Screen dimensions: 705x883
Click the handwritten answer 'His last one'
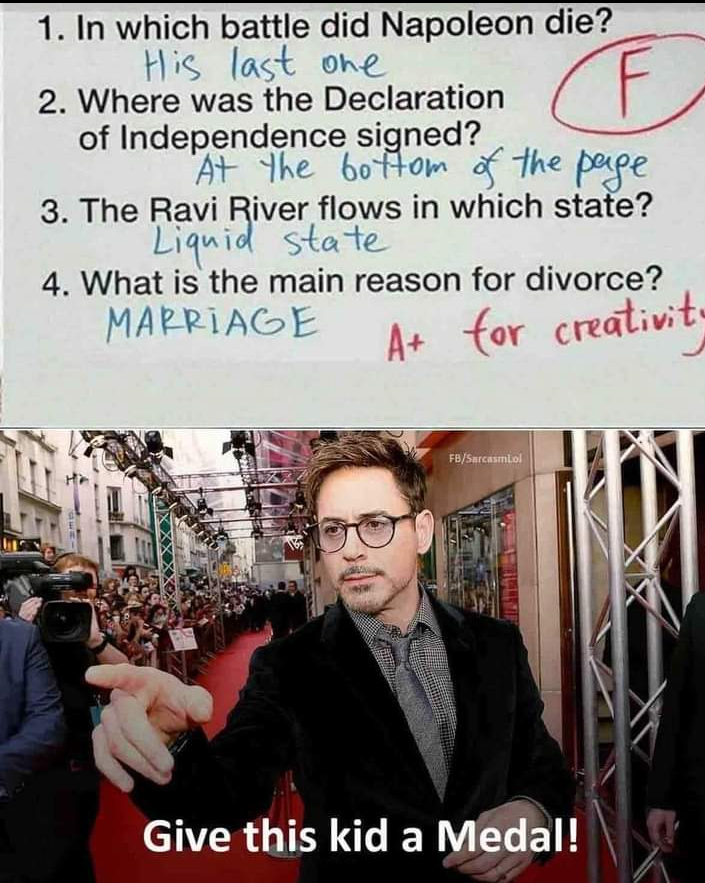click(x=264, y=63)
